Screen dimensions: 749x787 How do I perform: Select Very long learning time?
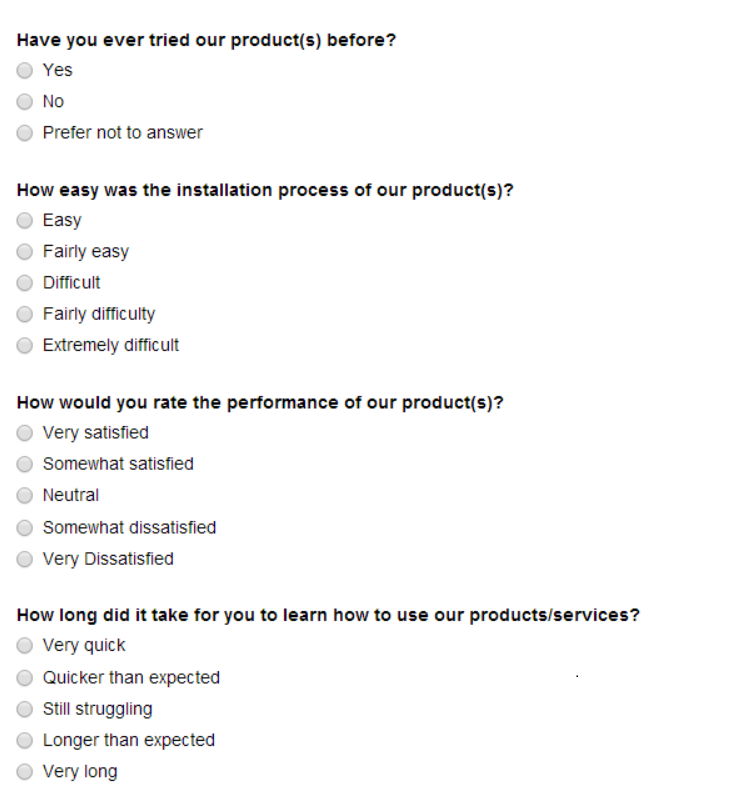(25, 771)
